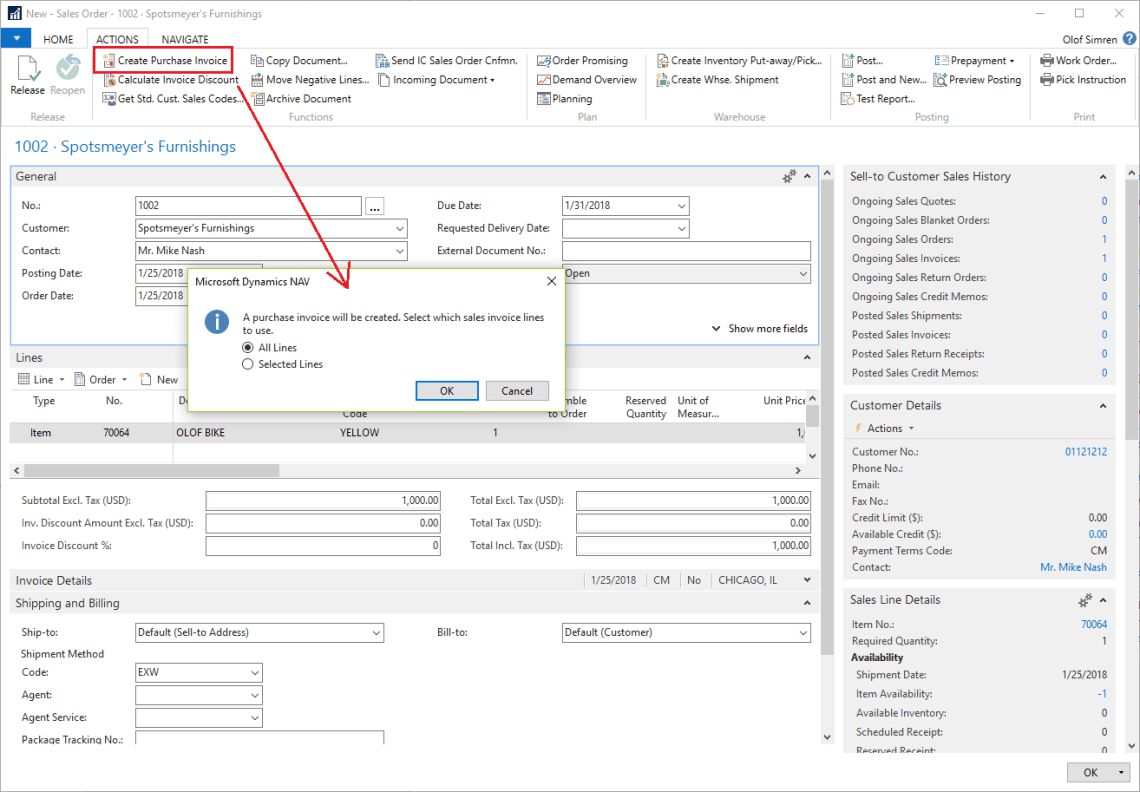Open the Agent dropdown
1140x792 pixels.
coord(254,695)
